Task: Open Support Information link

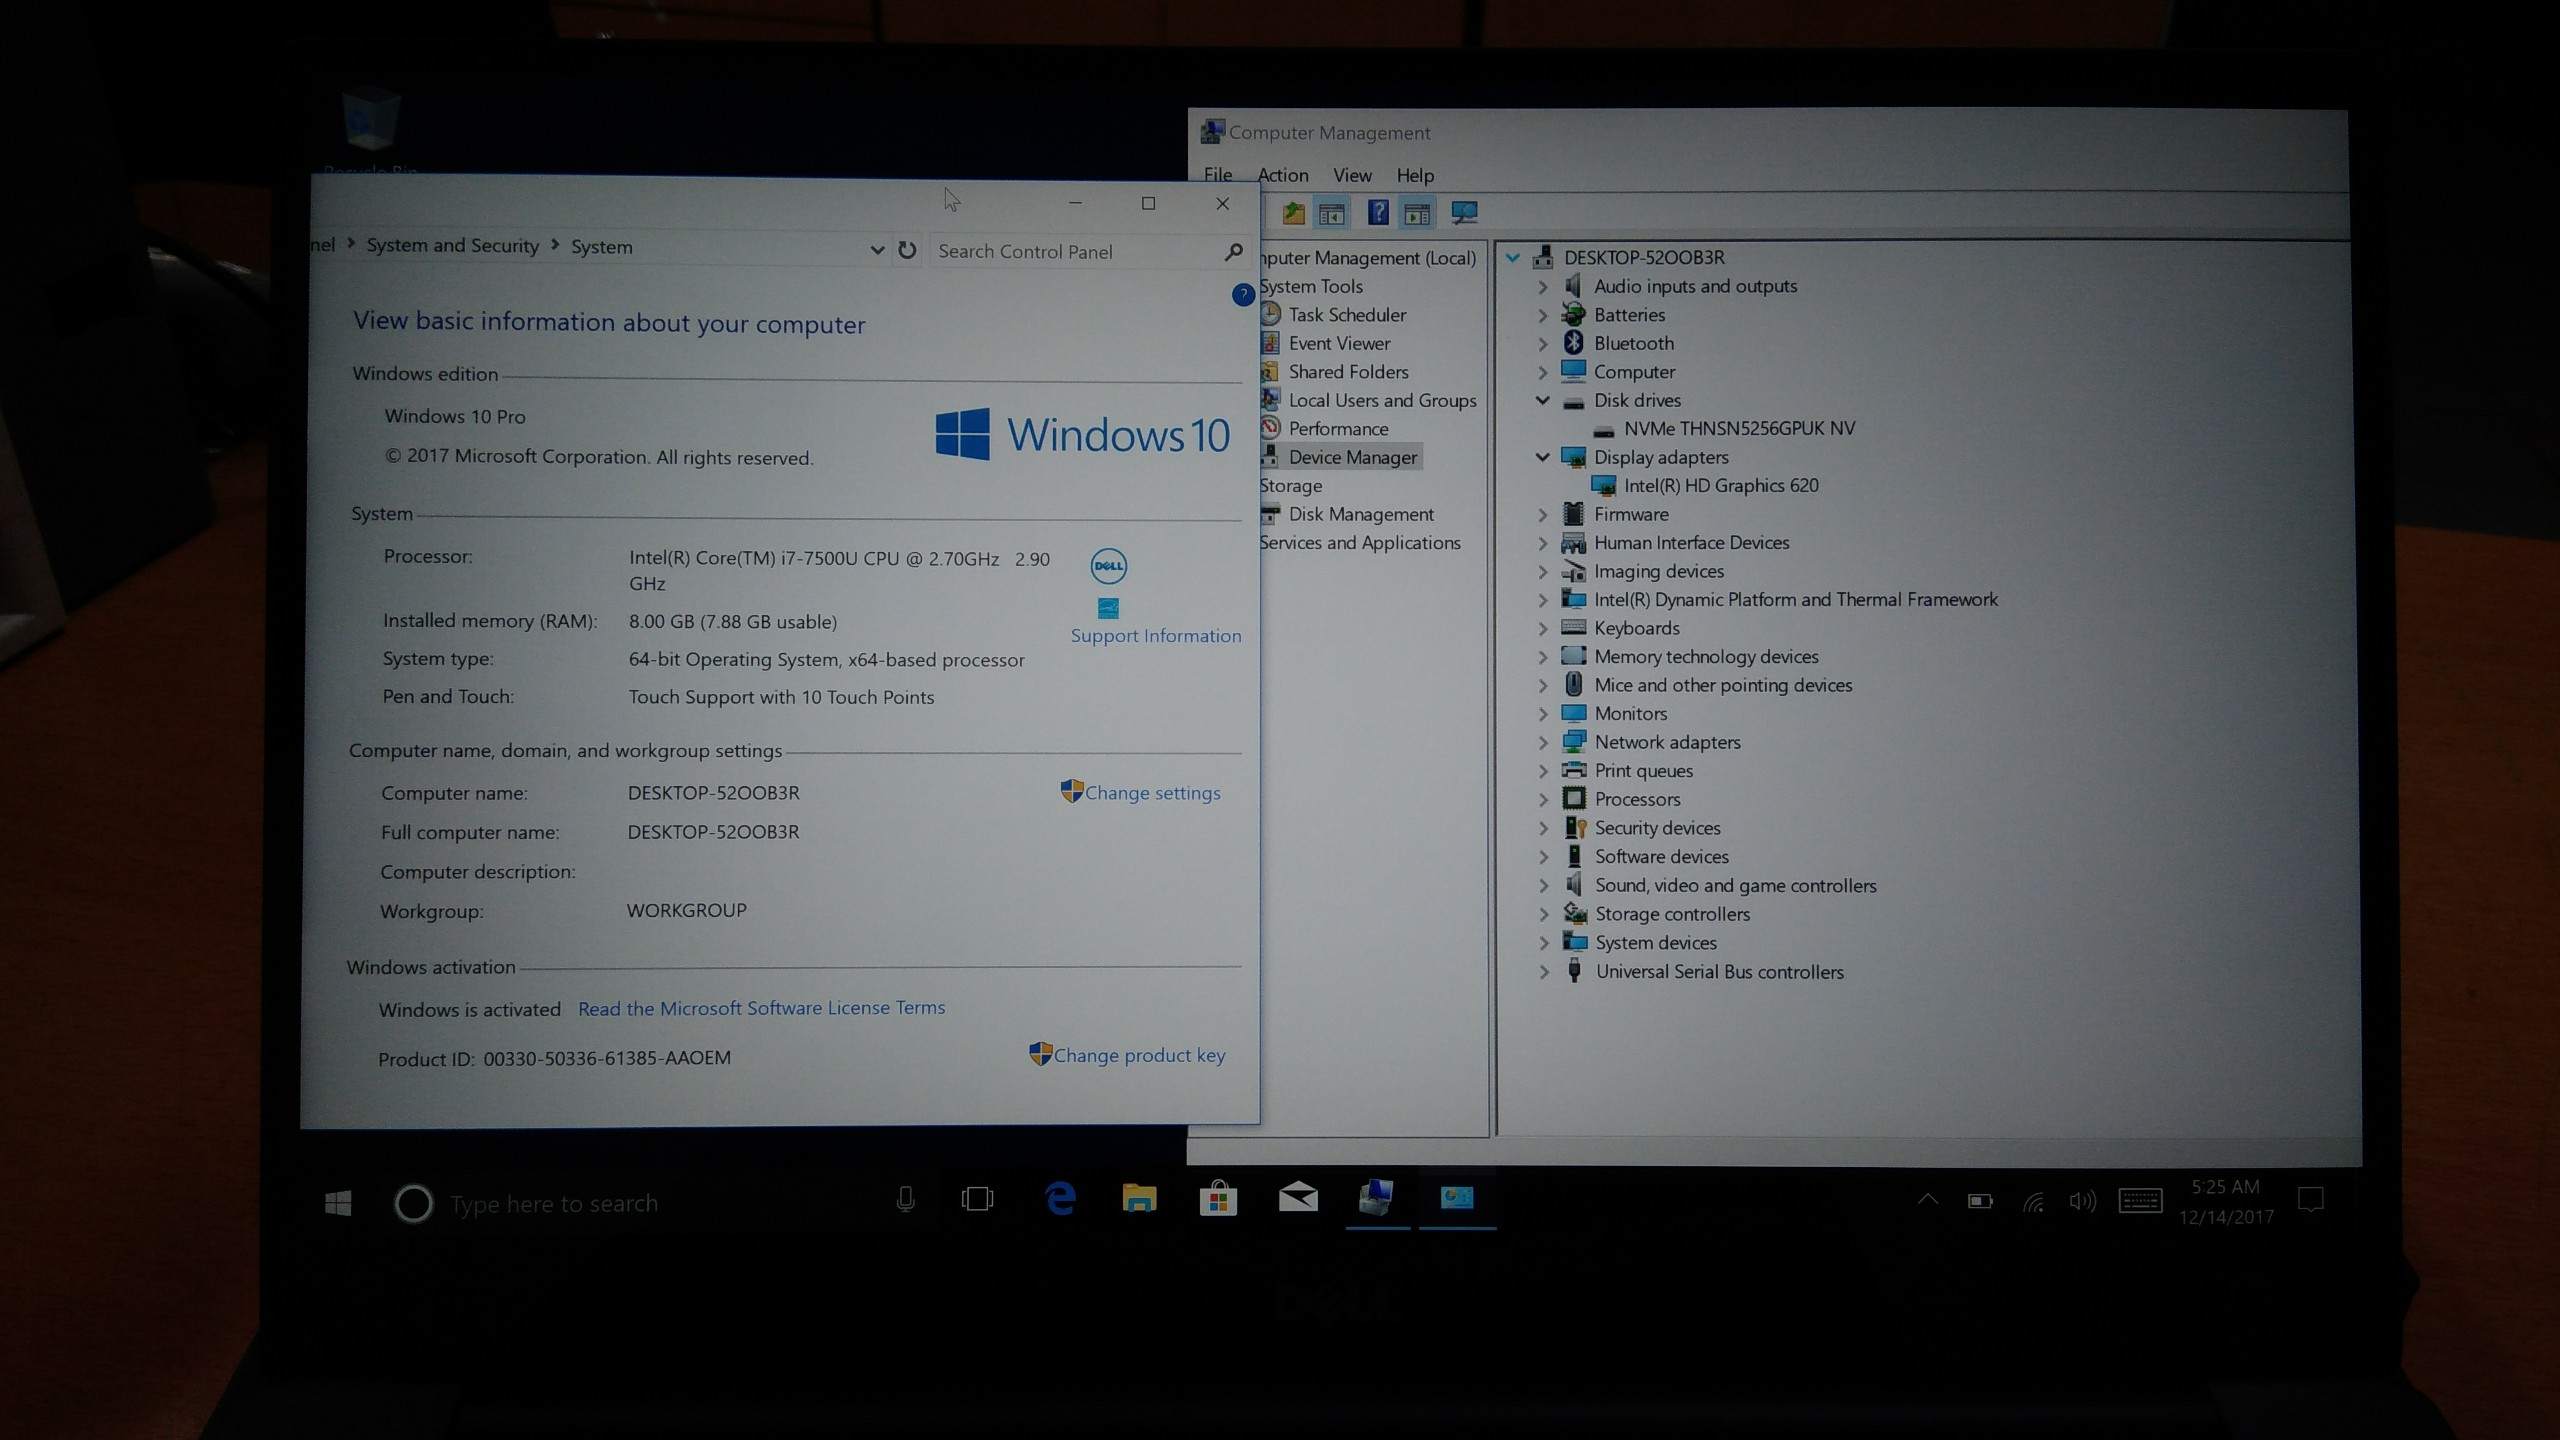Action: pos(1155,636)
